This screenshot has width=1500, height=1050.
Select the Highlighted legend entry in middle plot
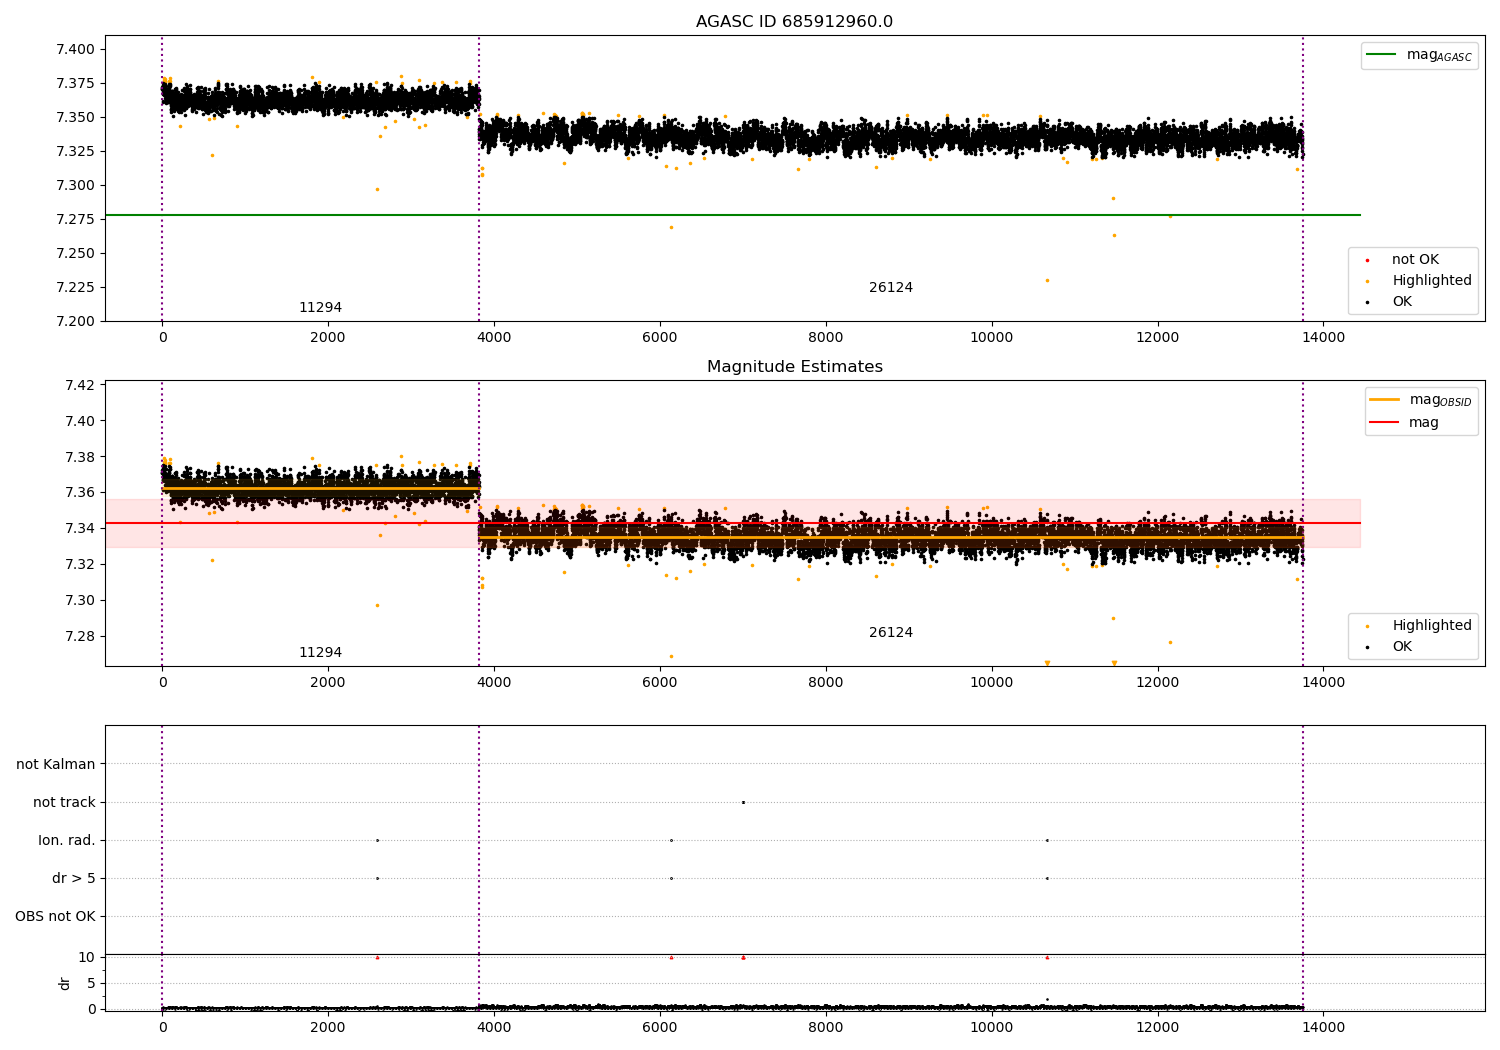click(1420, 626)
